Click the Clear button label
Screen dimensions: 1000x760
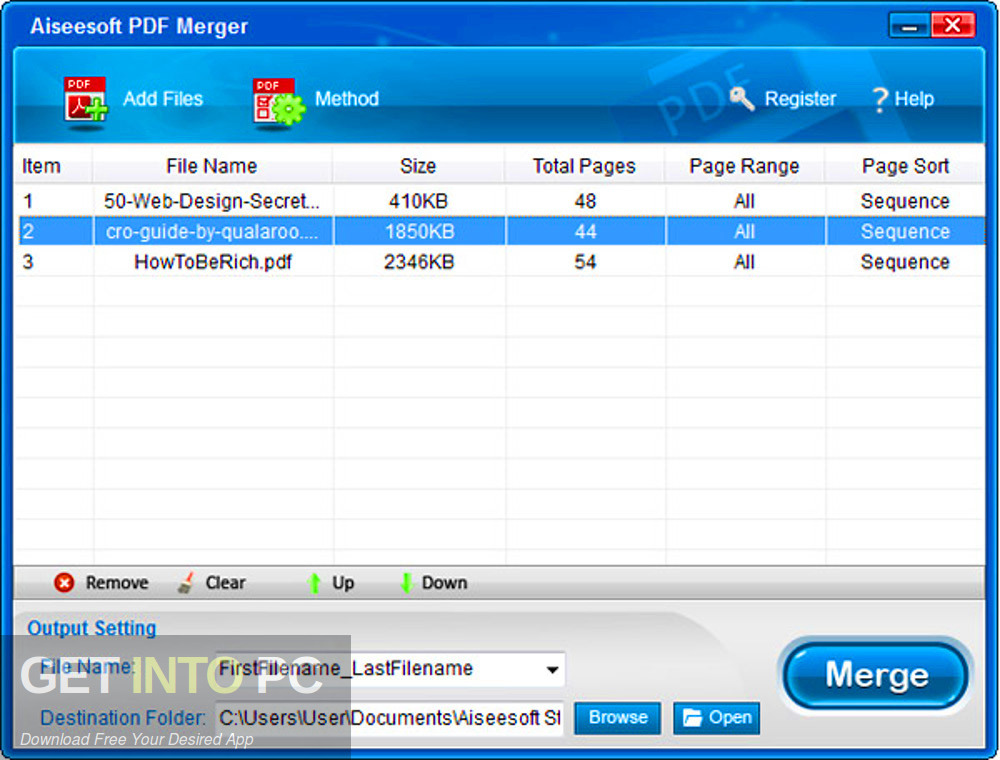[x=225, y=583]
